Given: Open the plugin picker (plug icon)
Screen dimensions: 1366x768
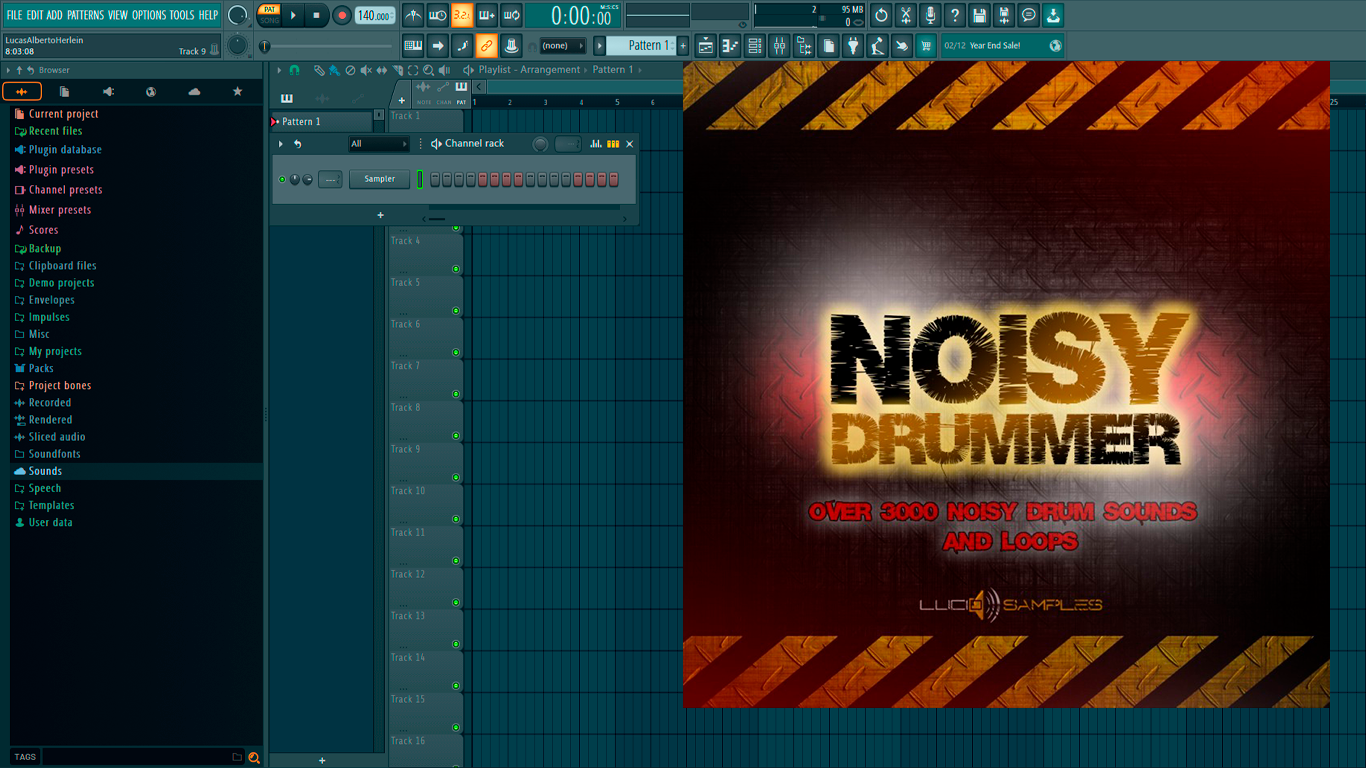Looking at the screenshot, I should [853, 45].
